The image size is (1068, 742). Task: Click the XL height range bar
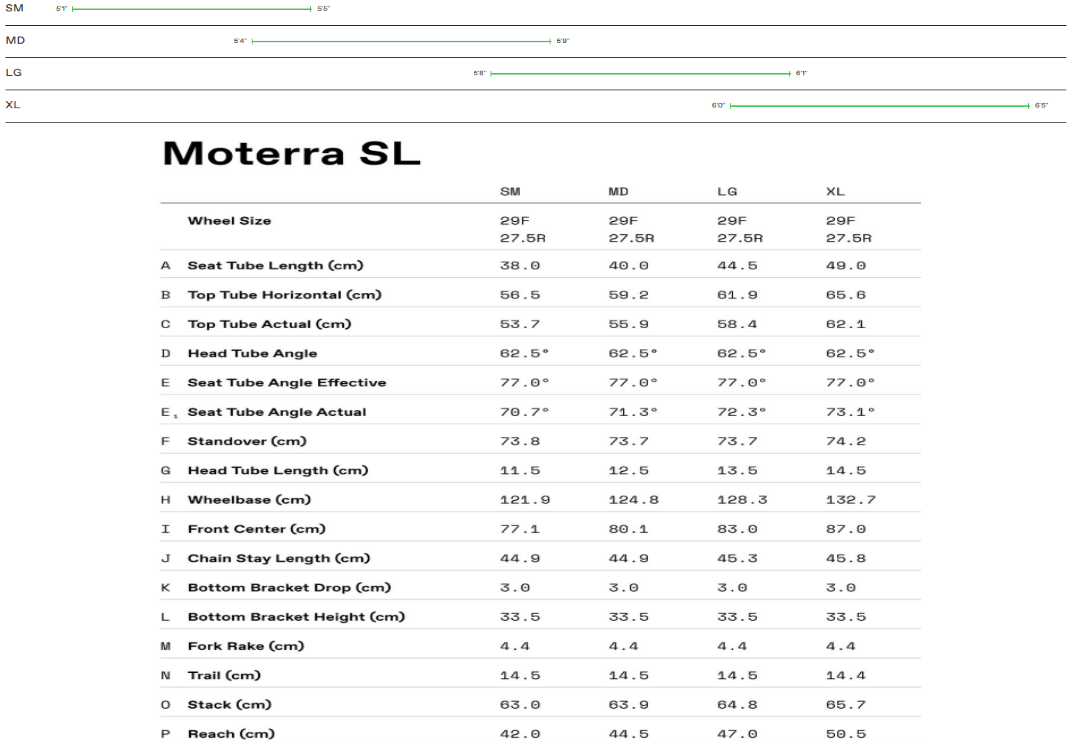coord(879,105)
